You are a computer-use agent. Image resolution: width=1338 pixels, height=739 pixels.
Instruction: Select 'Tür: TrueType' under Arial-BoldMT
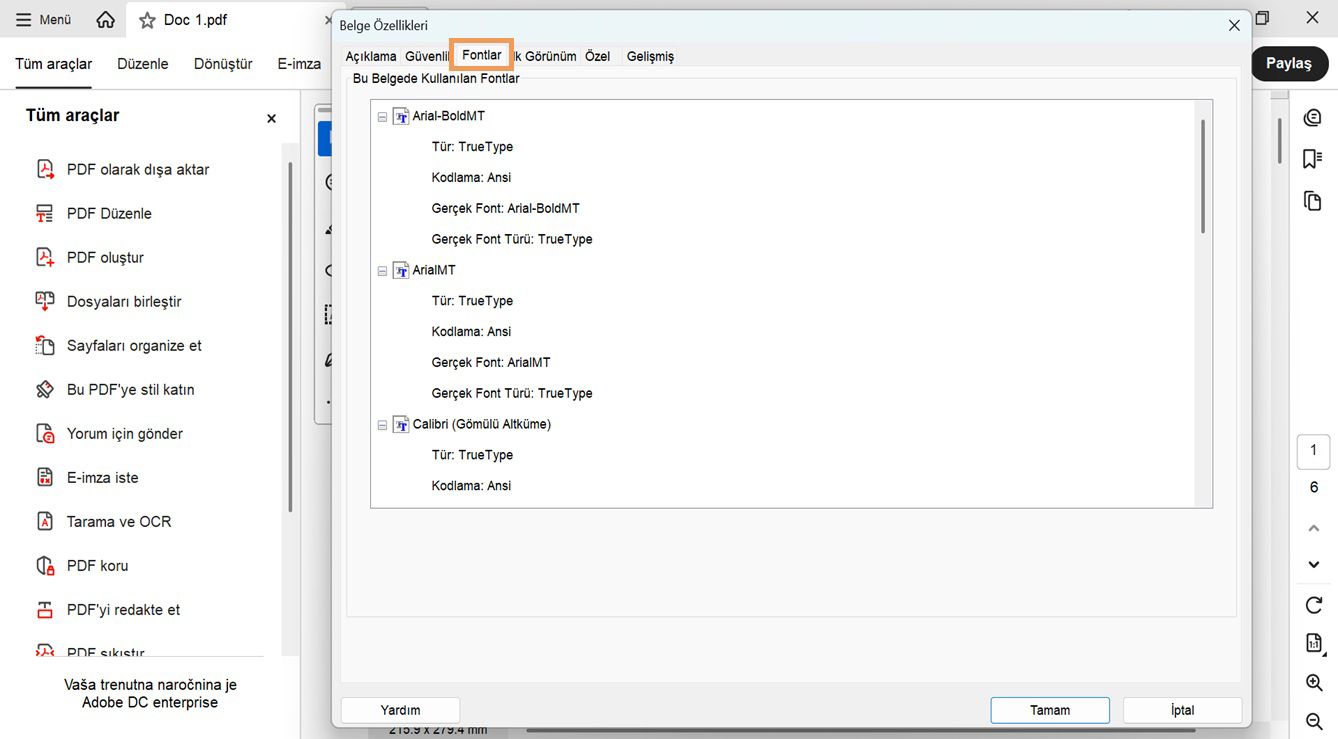(x=472, y=146)
